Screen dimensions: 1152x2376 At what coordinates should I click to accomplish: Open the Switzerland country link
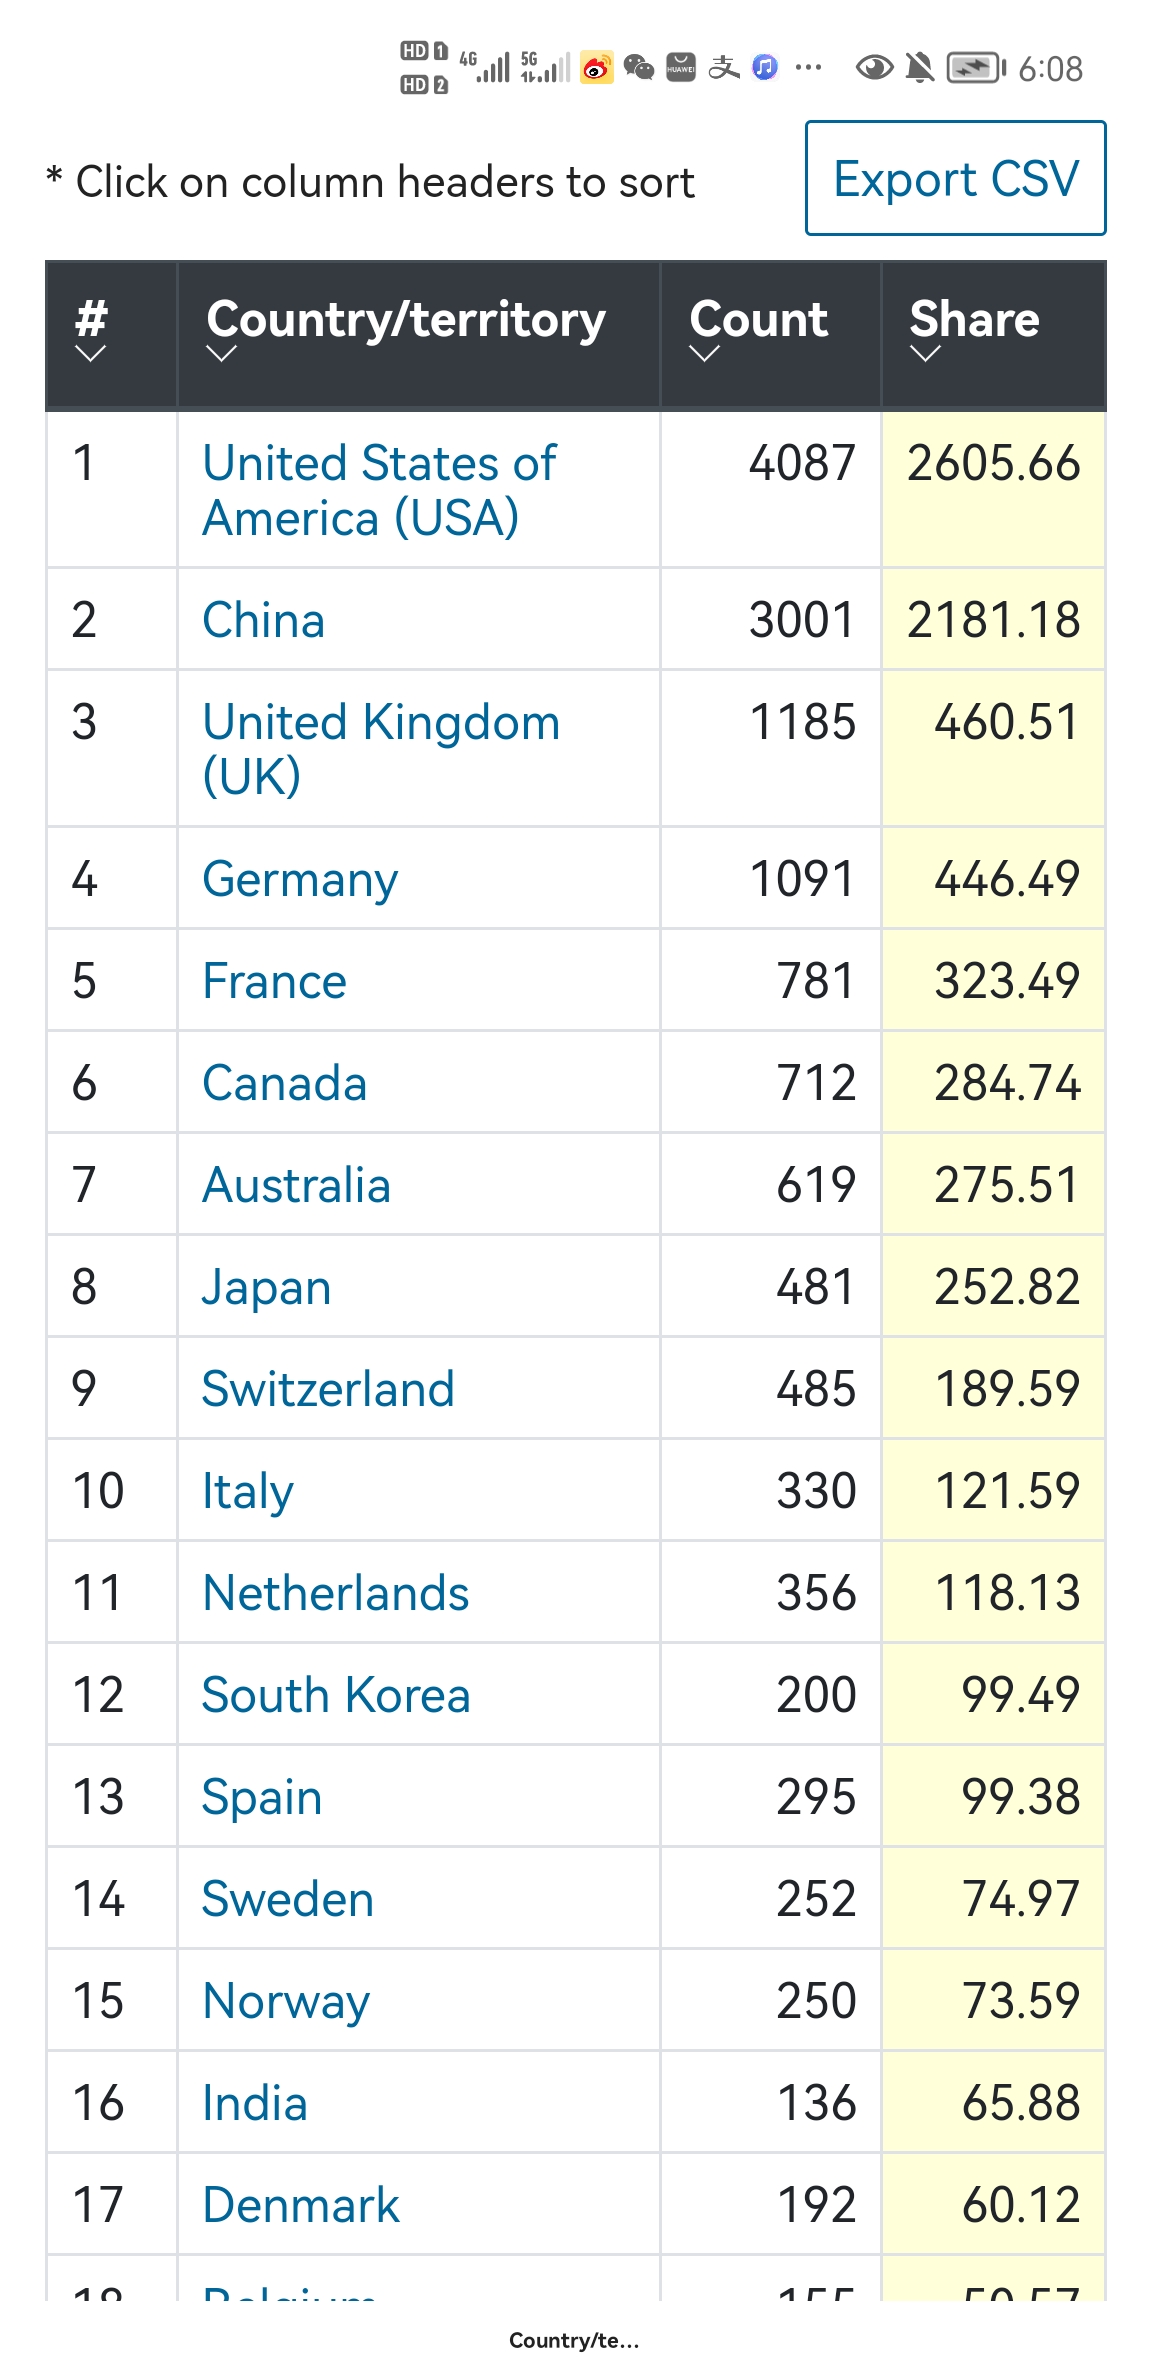328,1389
